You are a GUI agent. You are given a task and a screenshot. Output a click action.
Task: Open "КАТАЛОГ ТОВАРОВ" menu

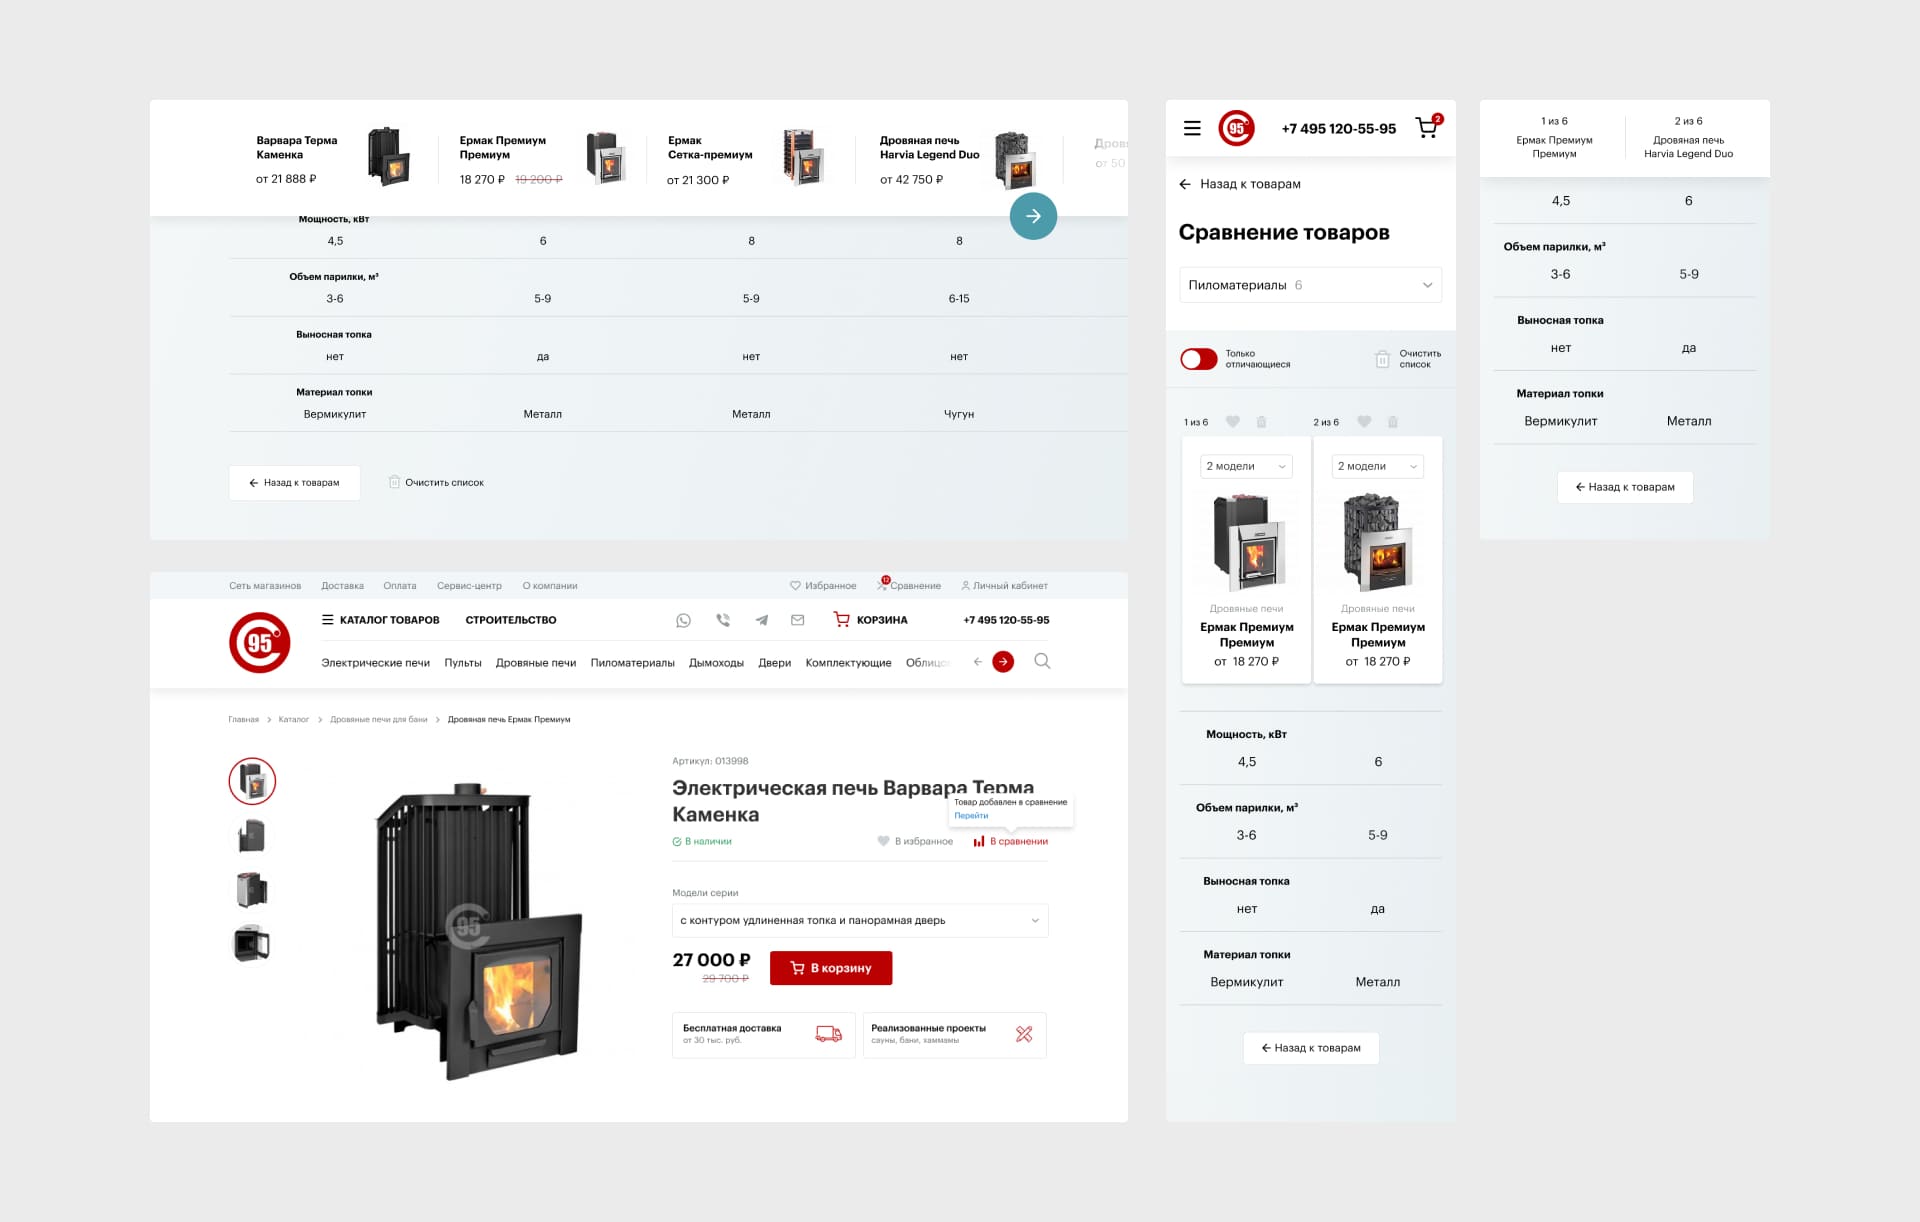tap(380, 620)
